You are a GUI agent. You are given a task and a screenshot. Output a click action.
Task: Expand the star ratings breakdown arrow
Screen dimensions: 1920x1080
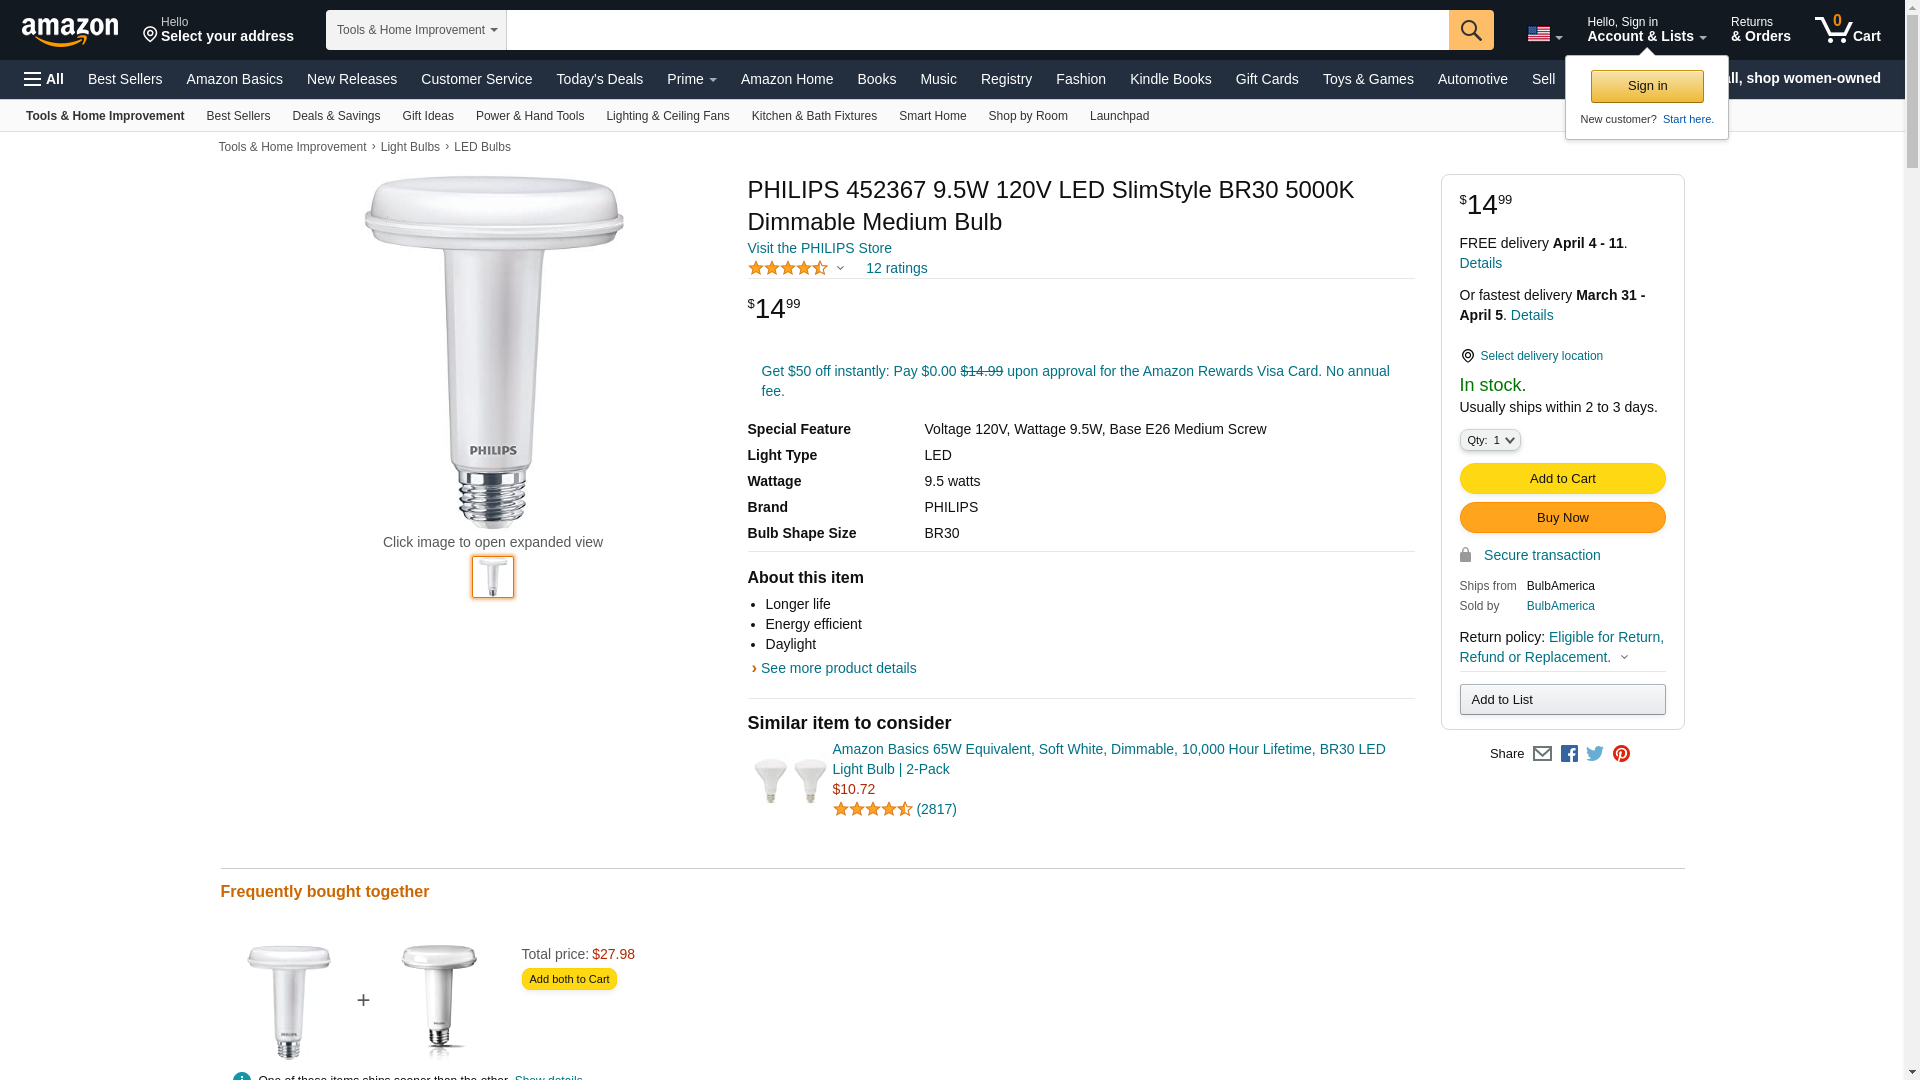pos(840,268)
